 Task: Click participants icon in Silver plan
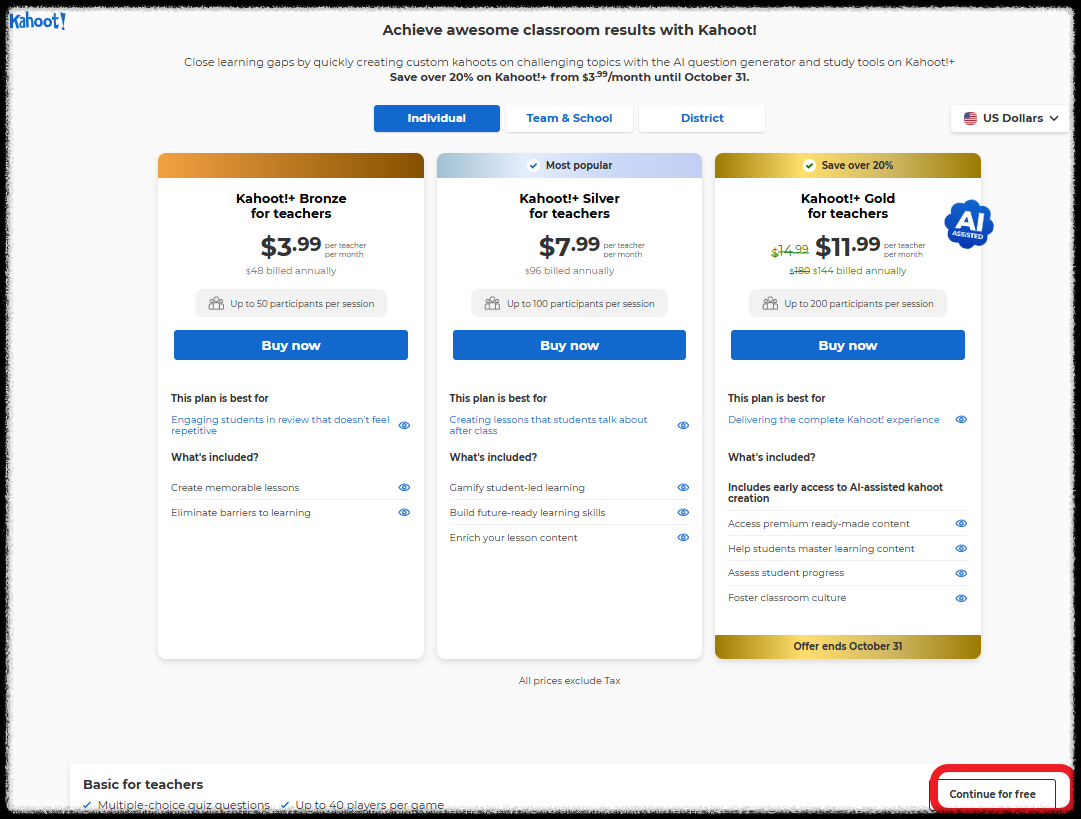[492, 303]
